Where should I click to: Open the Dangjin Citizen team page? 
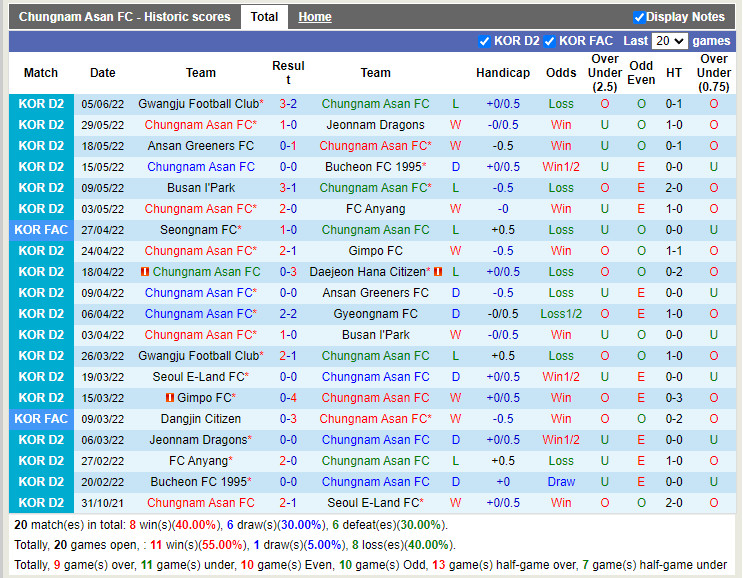pos(200,419)
